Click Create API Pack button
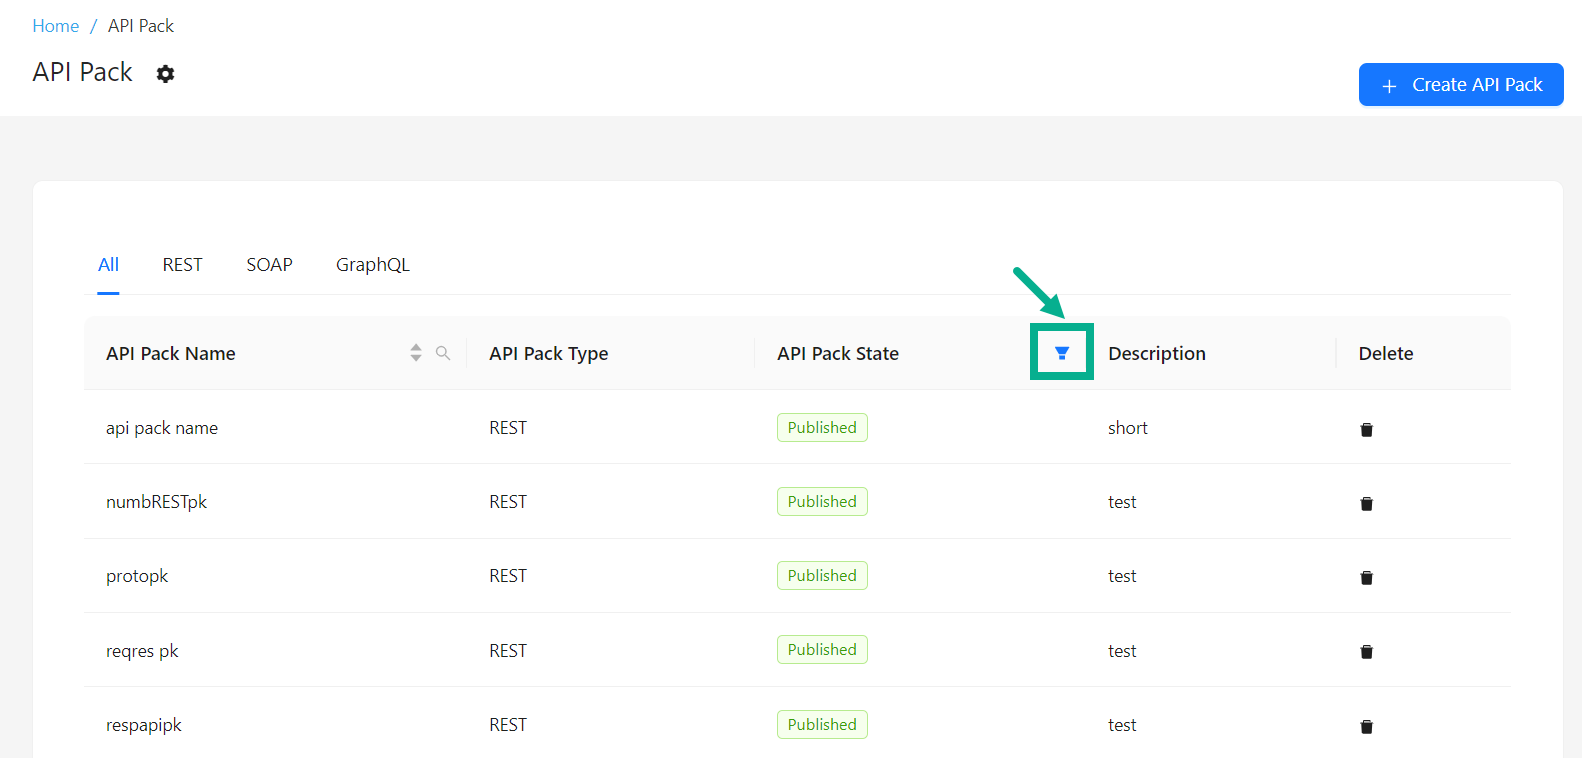Screen dimensions: 1582x758 tap(1460, 85)
